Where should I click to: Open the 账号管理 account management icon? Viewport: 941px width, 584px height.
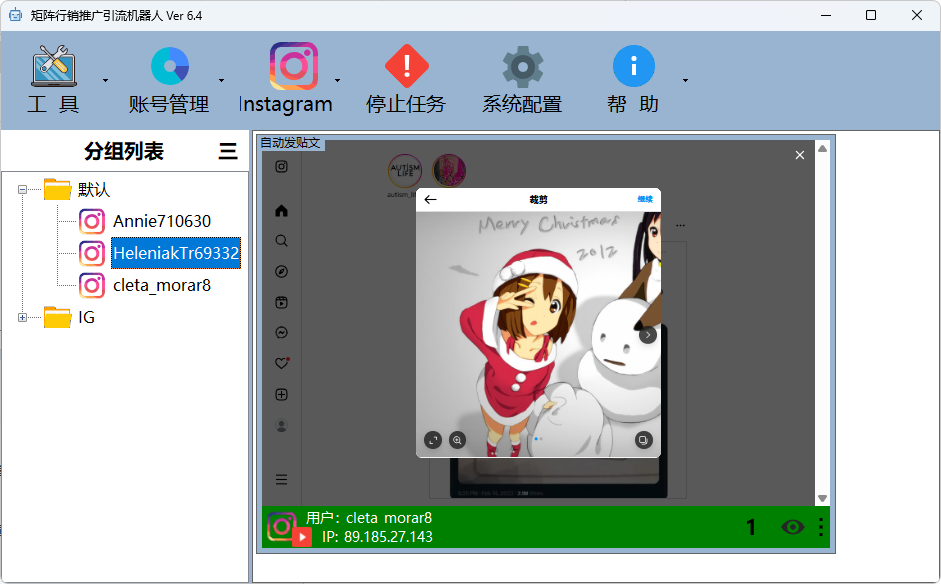[x=170, y=66]
